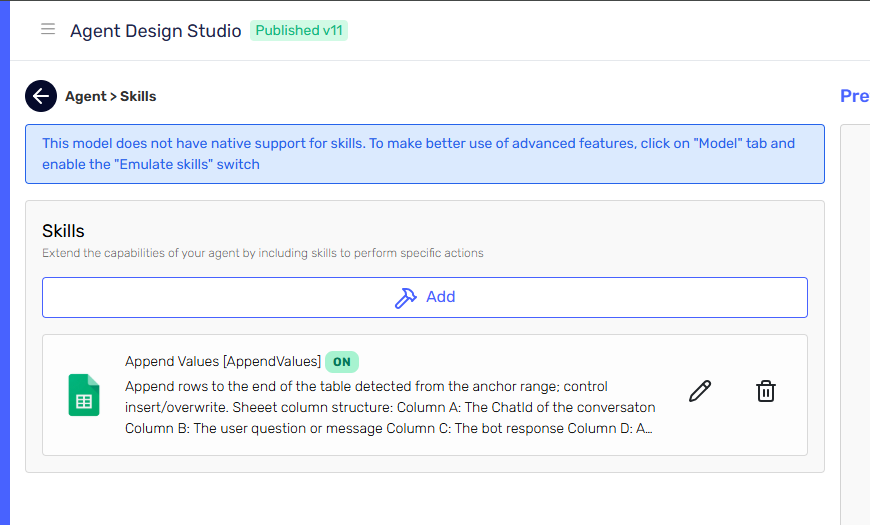Add a new skill
This screenshot has width=870, height=525.
[x=425, y=297]
